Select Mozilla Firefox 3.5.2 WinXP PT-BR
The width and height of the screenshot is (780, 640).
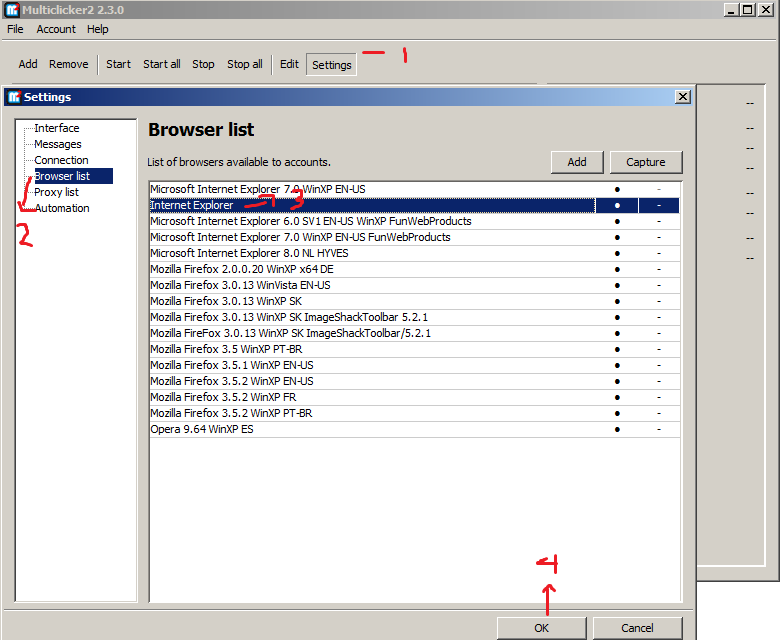(415, 413)
